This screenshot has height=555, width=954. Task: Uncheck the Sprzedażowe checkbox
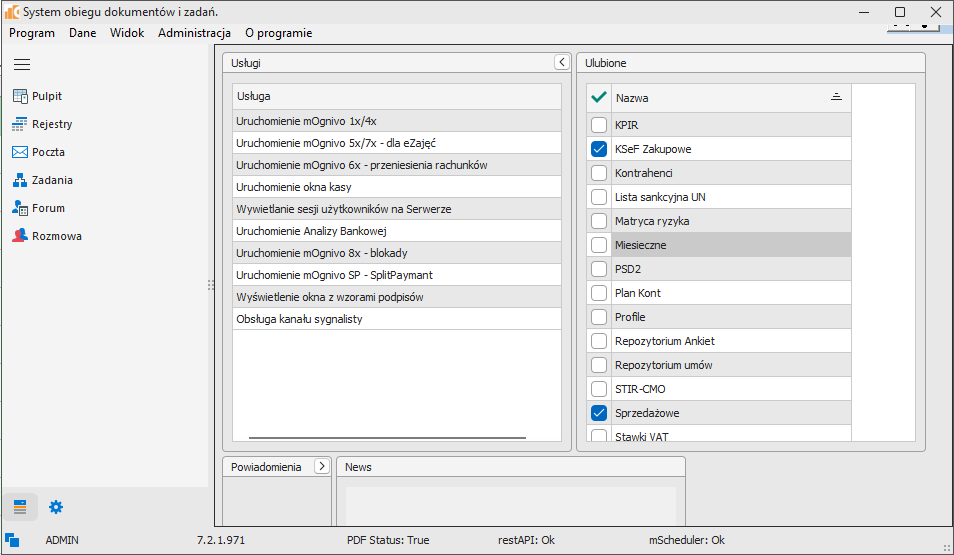coord(599,413)
